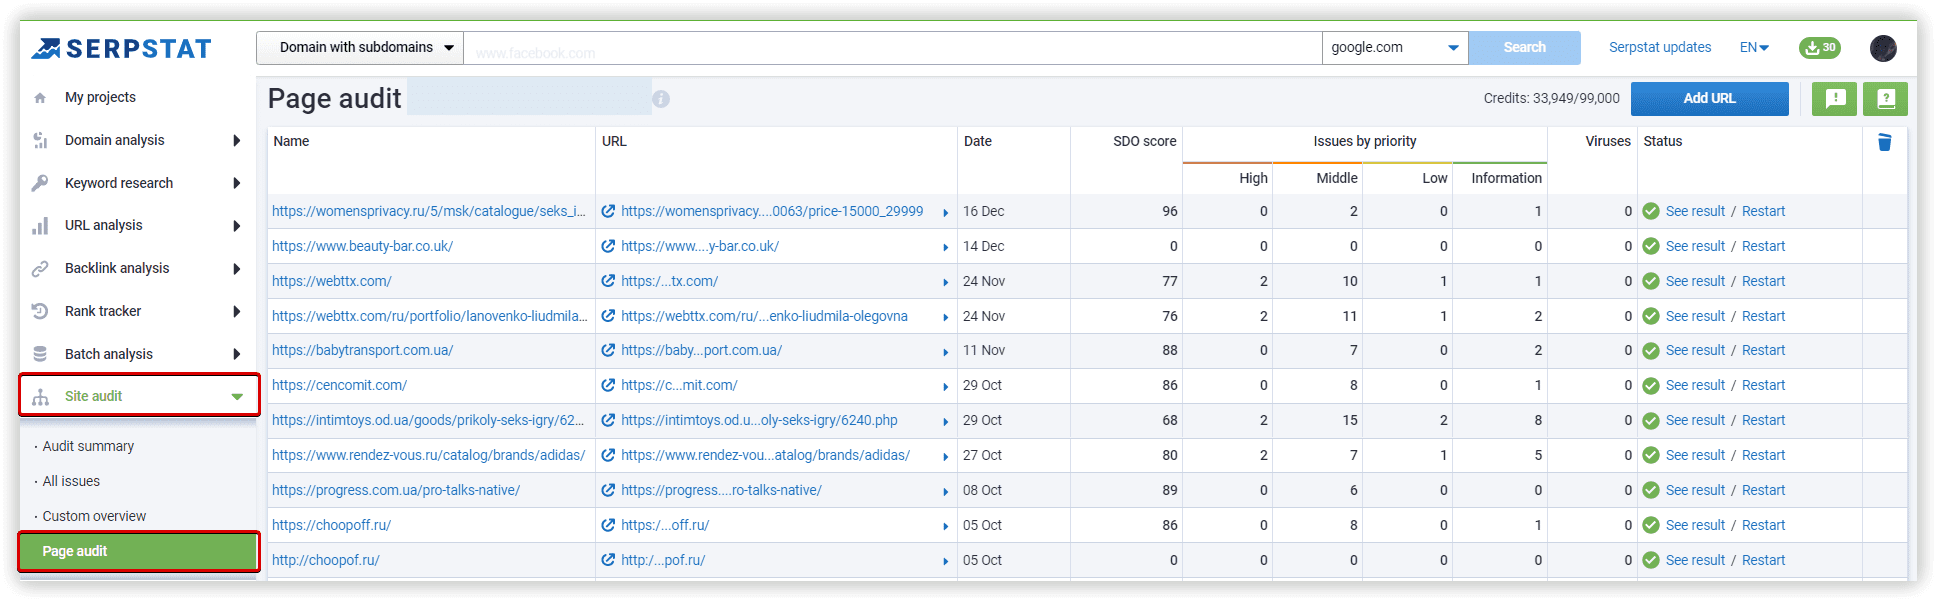This screenshot has height=601, width=1937.
Task: Click the green feedback exclamation icon
Action: [x=1835, y=98]
